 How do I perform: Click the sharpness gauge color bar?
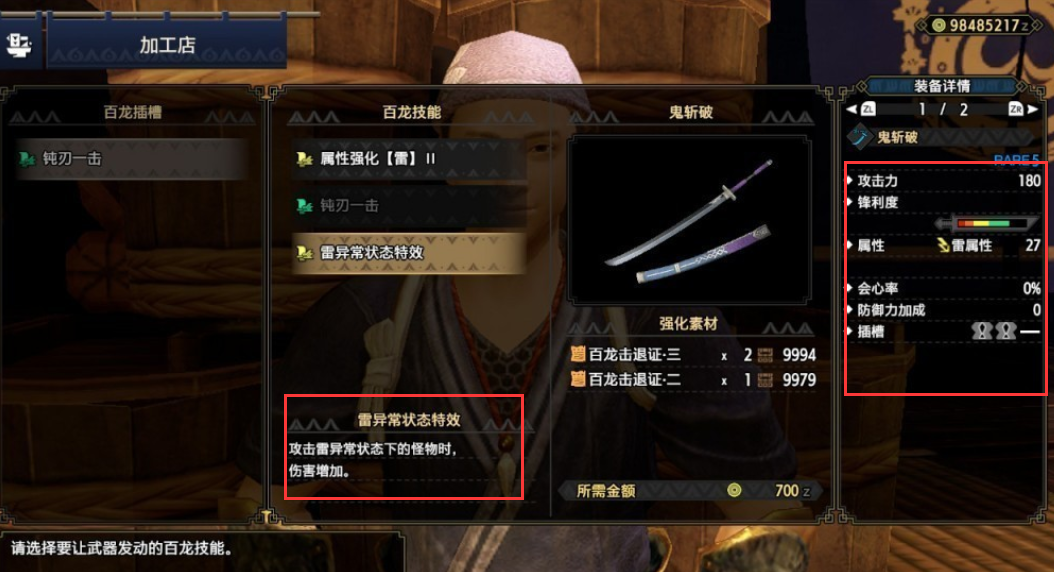[985, 223]
